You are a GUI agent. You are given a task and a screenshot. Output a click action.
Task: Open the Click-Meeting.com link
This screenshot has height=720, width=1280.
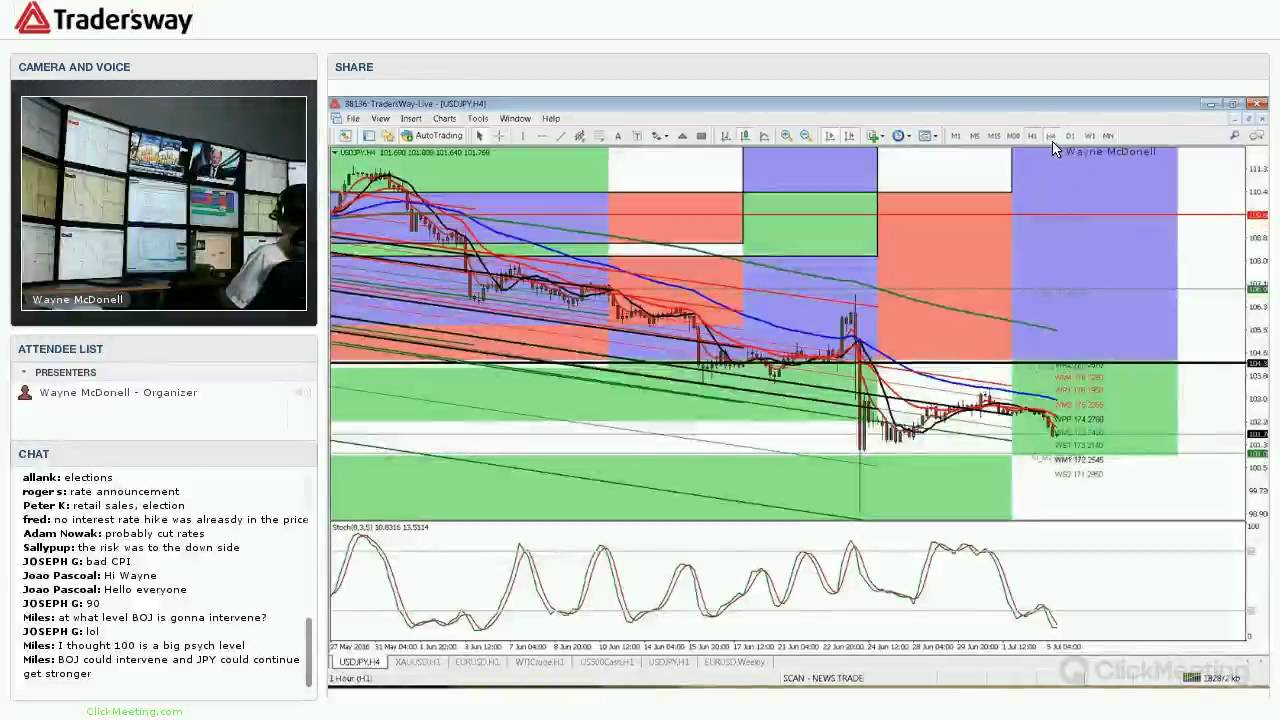pyautogui.click(x=134, y=712)
